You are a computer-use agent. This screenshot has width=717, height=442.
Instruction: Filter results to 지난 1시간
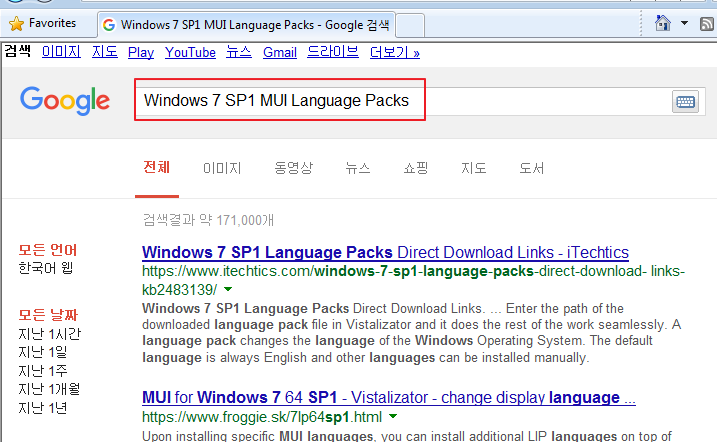pos(49,334)
